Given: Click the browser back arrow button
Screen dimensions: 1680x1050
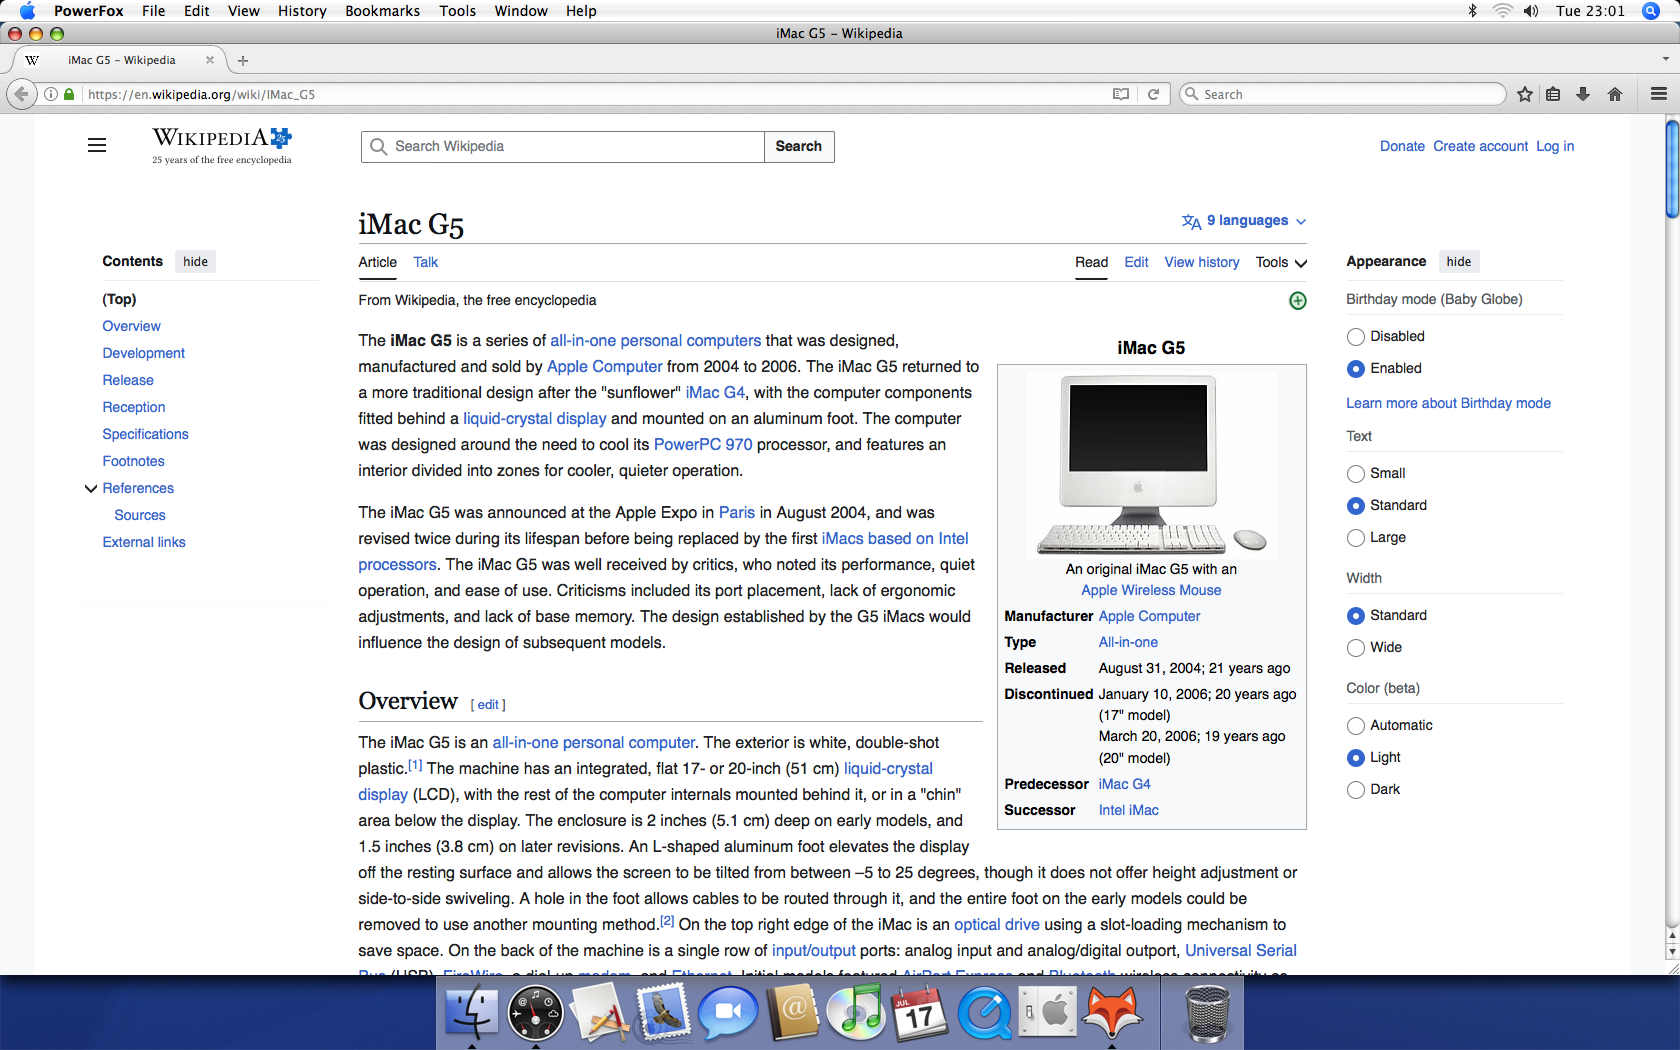Looking at the screenshot, I should pyautogui.click(x=21, y=94).
